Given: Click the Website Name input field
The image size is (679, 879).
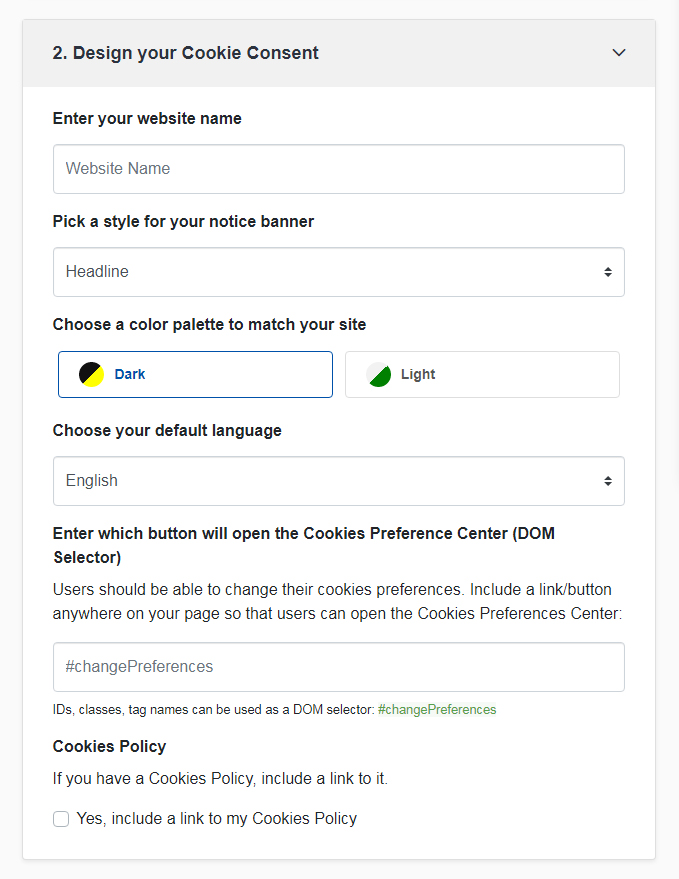Looking at the screenshot, I should [338, 168].
